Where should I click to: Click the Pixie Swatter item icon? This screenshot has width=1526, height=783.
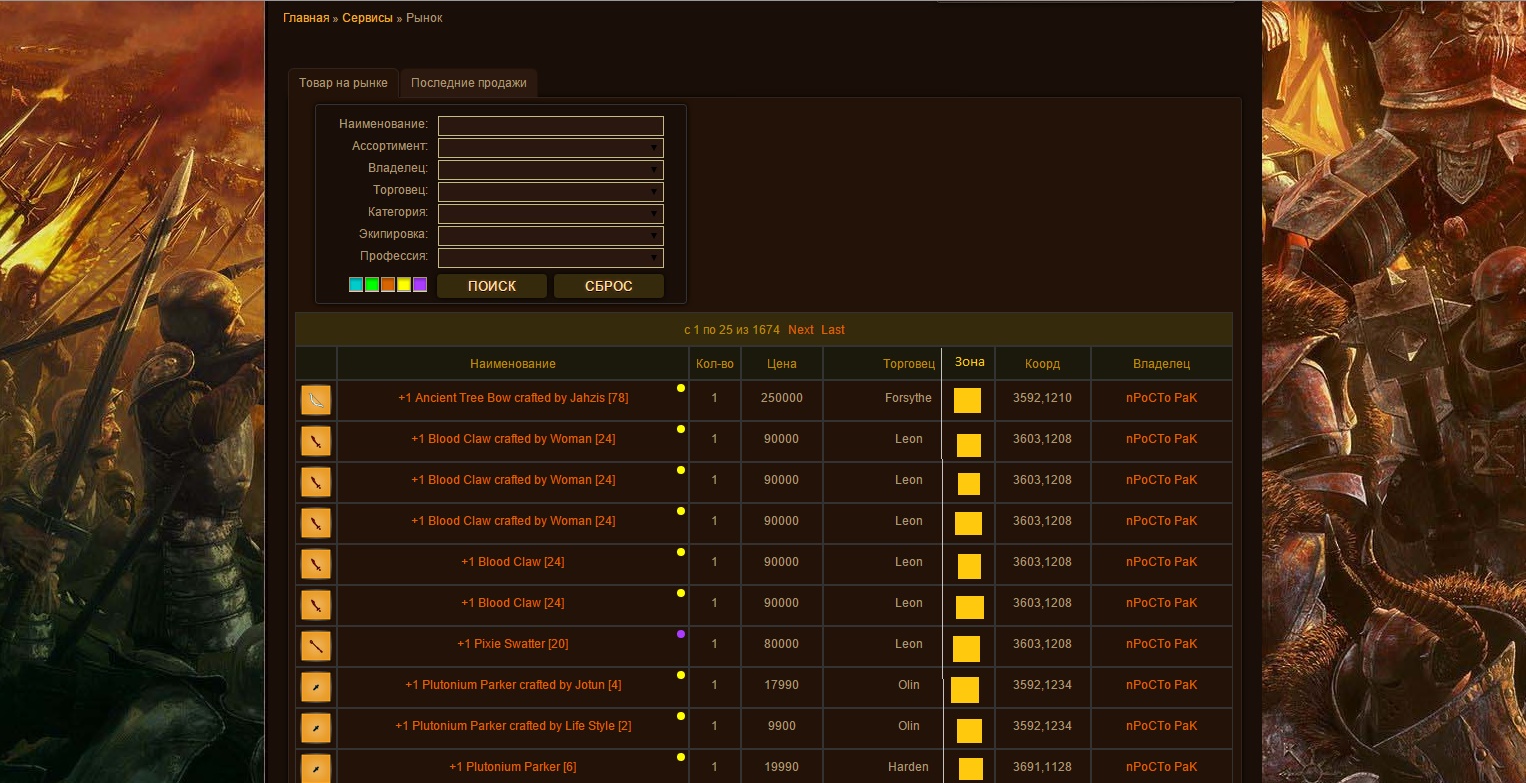pyautogui.click(x=316, y=646)
